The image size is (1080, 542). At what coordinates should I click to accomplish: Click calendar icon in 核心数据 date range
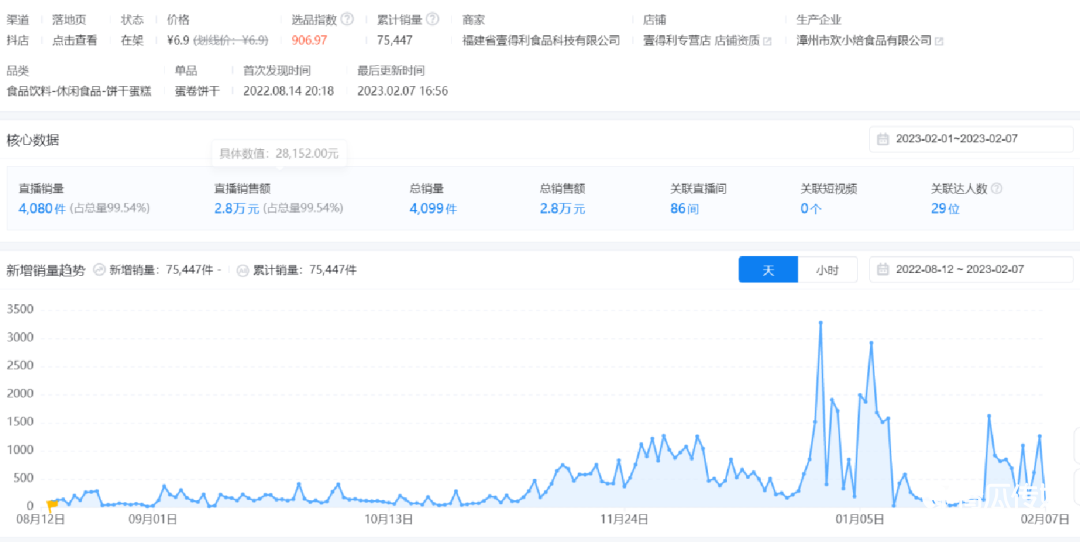tap(883, 139)
